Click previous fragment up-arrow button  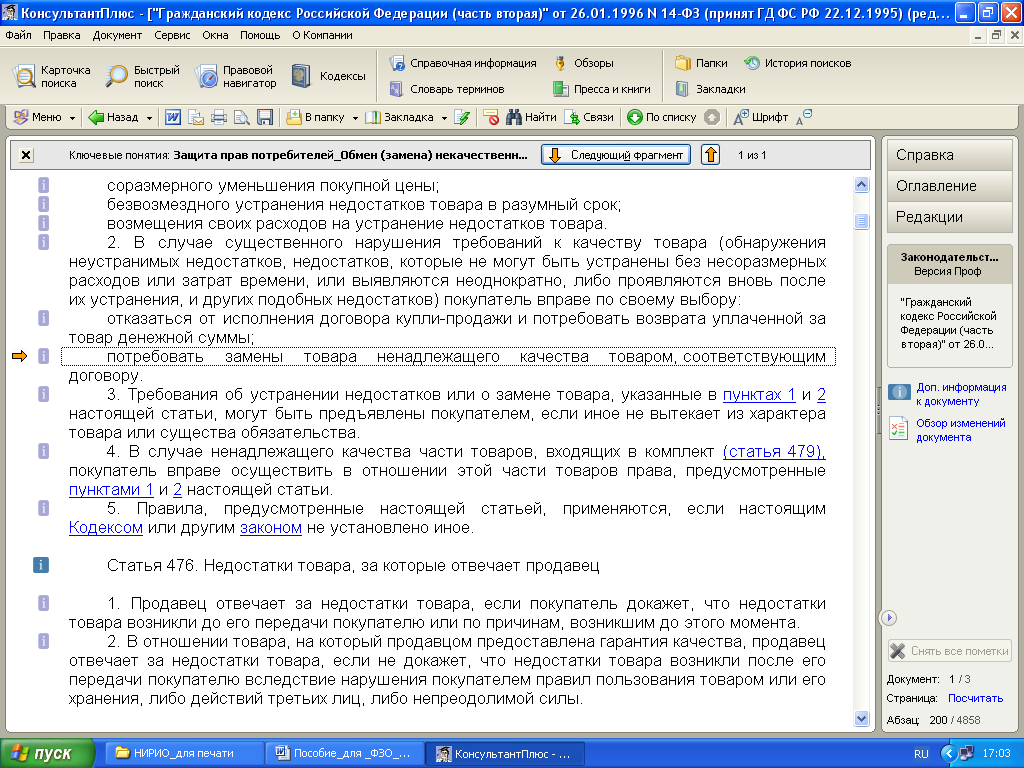tap(711, 155)
